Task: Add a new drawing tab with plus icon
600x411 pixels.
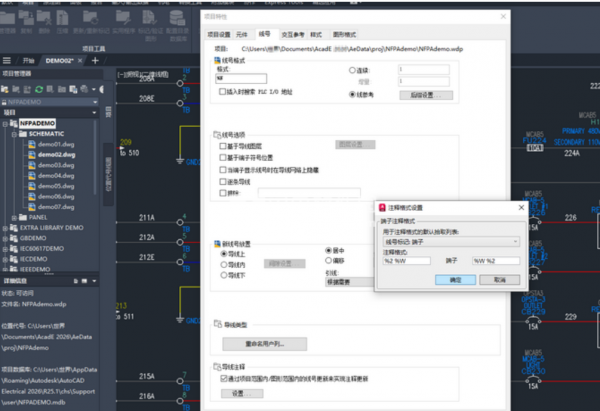Action: (95, 60)
